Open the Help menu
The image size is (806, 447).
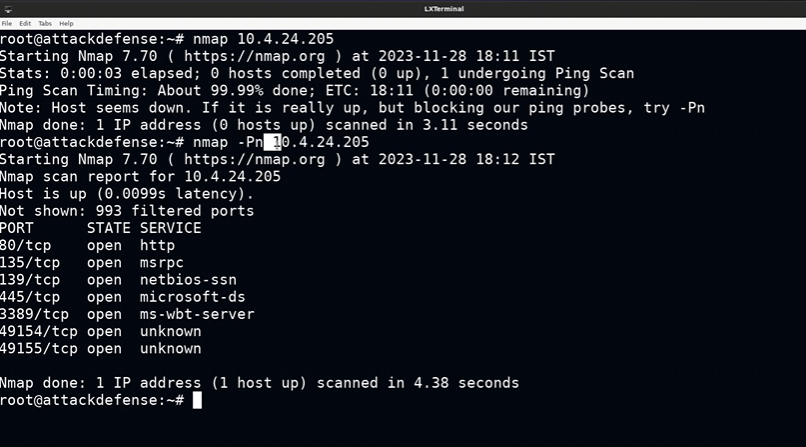click(66, 23)
